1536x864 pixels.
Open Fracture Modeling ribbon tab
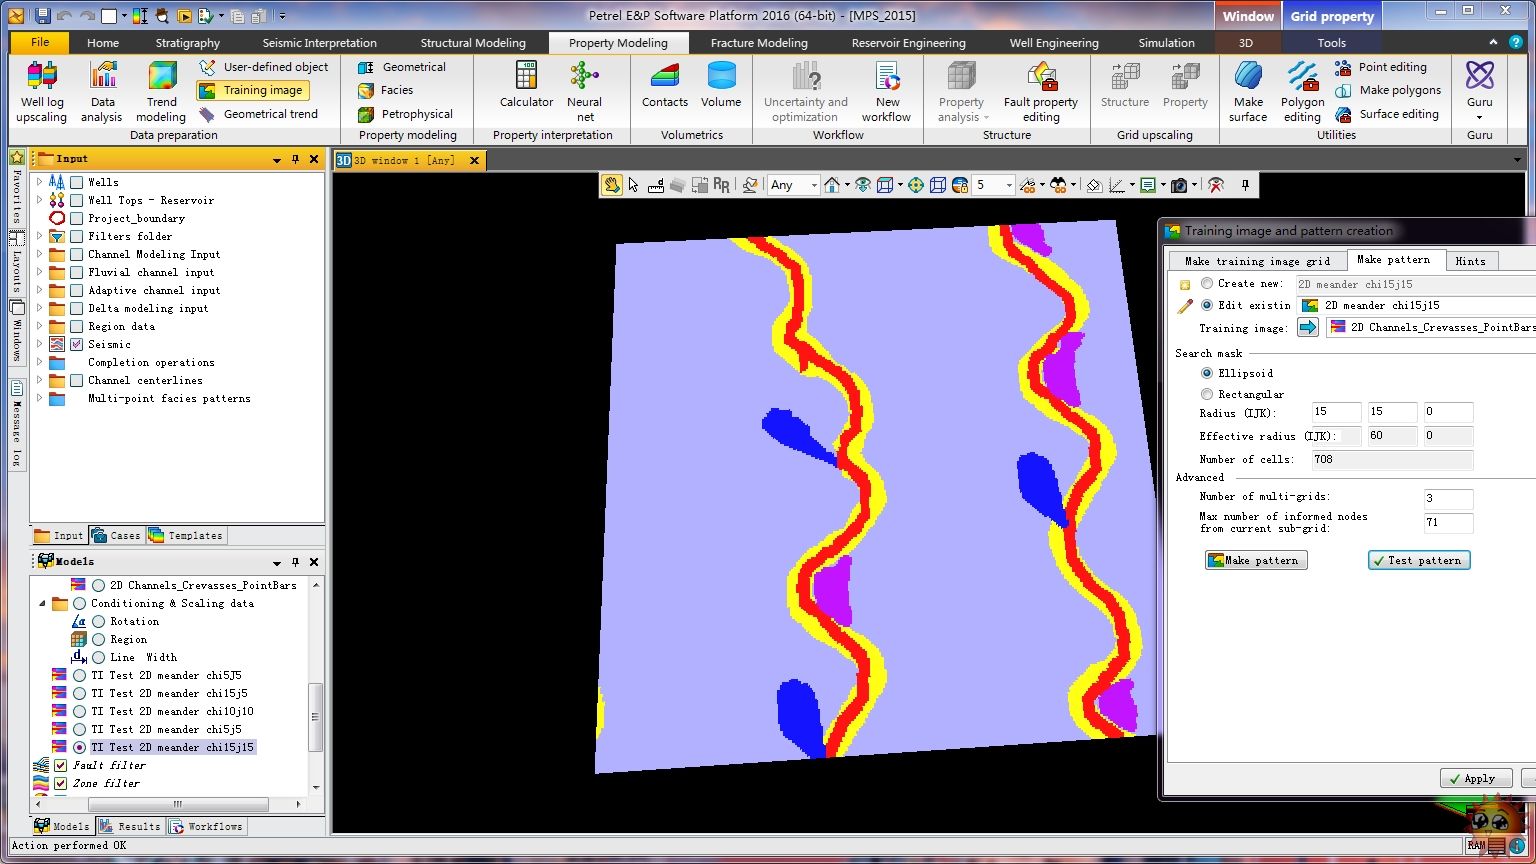759,43
